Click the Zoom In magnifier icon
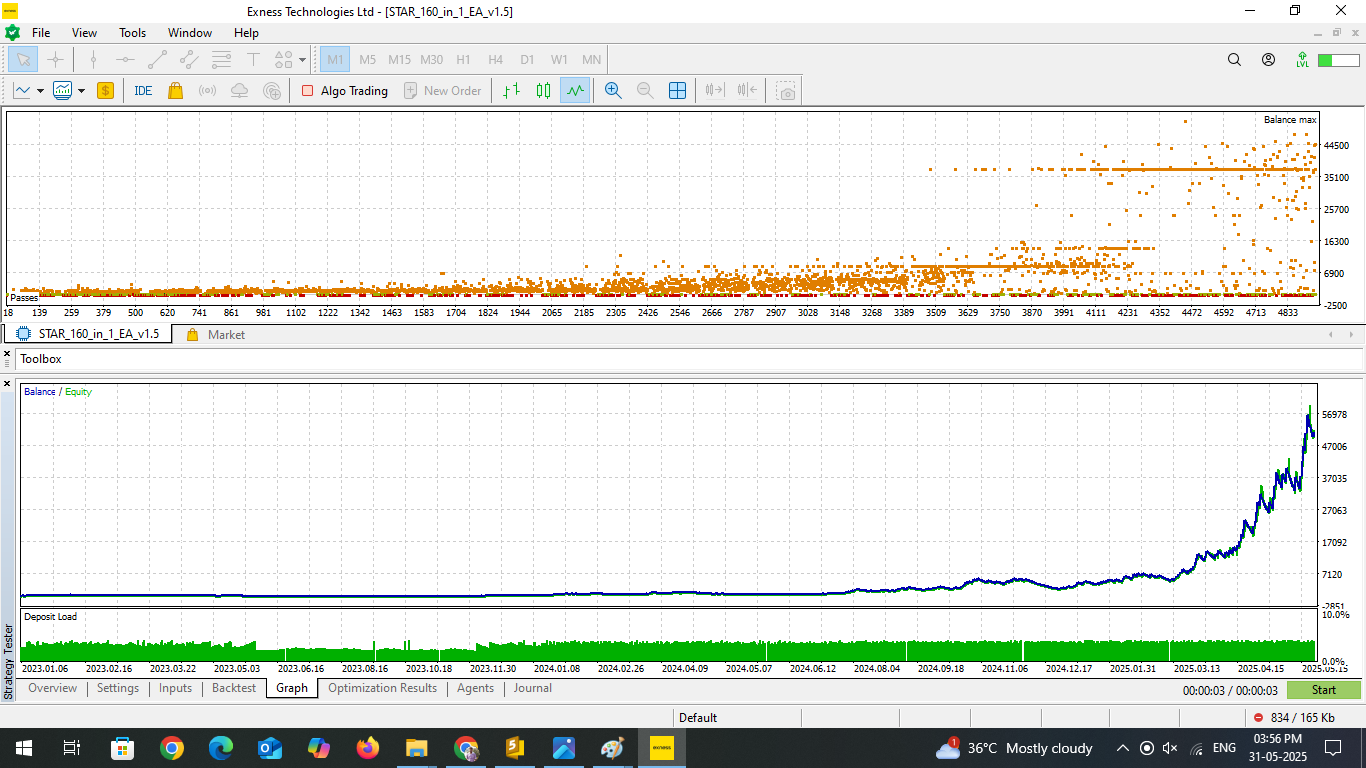The image size is (1366, 768). click(x=613, y=91)
